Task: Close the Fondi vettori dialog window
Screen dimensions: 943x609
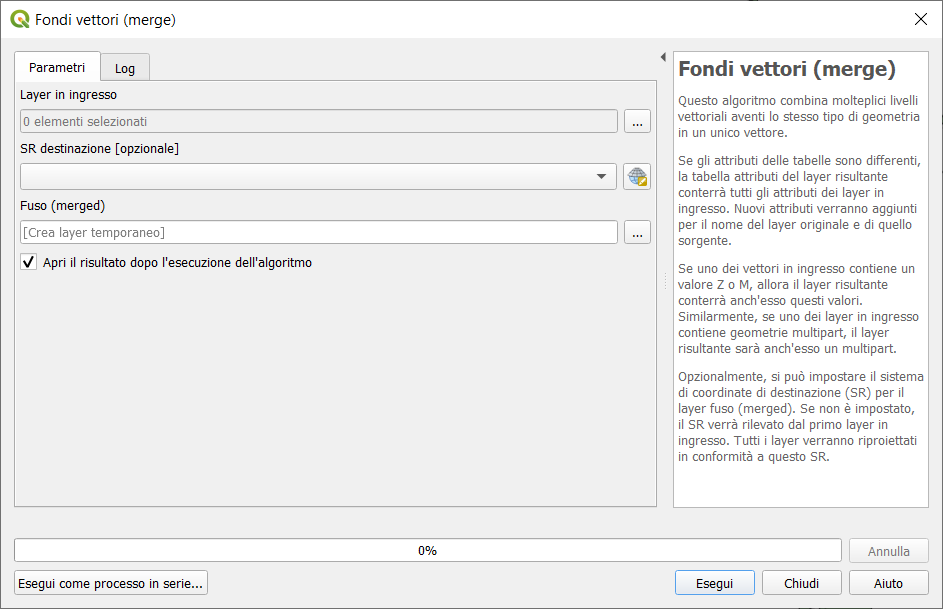Action: 920,19
